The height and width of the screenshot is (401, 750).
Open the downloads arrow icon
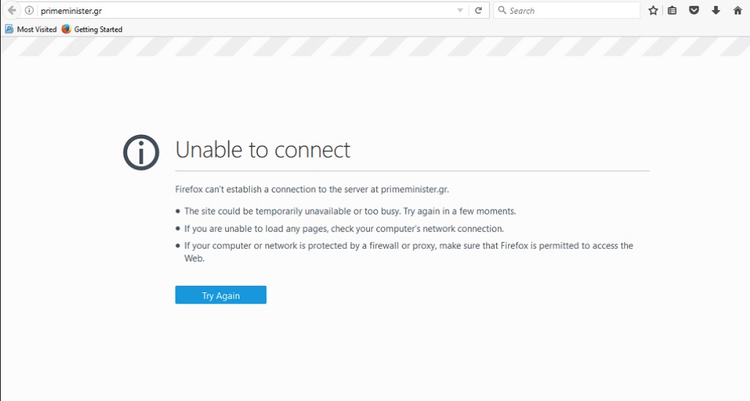(716, 10)
